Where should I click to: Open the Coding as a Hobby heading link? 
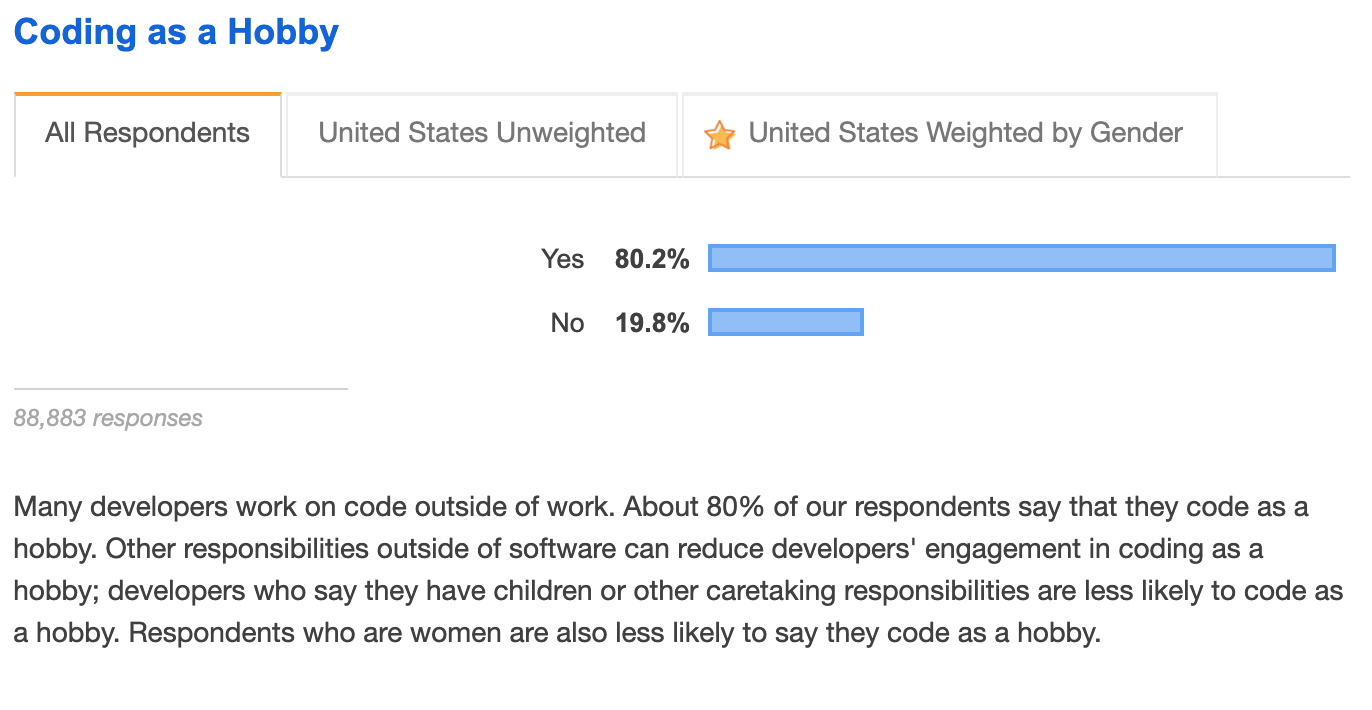(x=176, y=32)
